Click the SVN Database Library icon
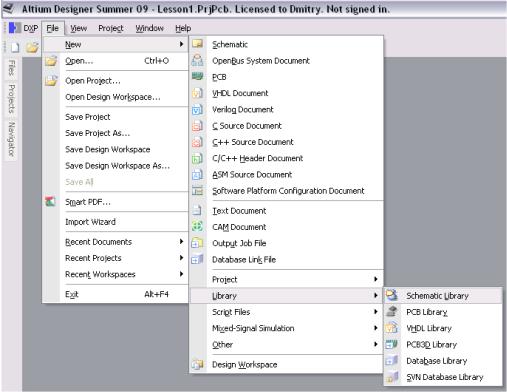The height and width of the screenshot is (392, 507). click(x=392, y=377)
